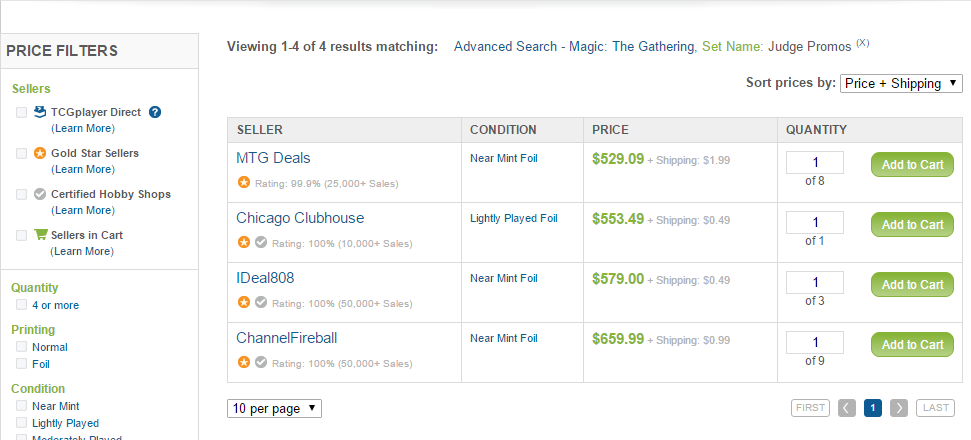
Task: Go to next page arrow in pagination
Action: 899,408
